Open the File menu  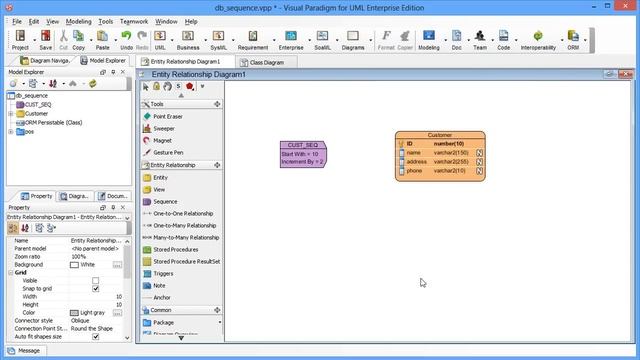(x=17, y=21)
